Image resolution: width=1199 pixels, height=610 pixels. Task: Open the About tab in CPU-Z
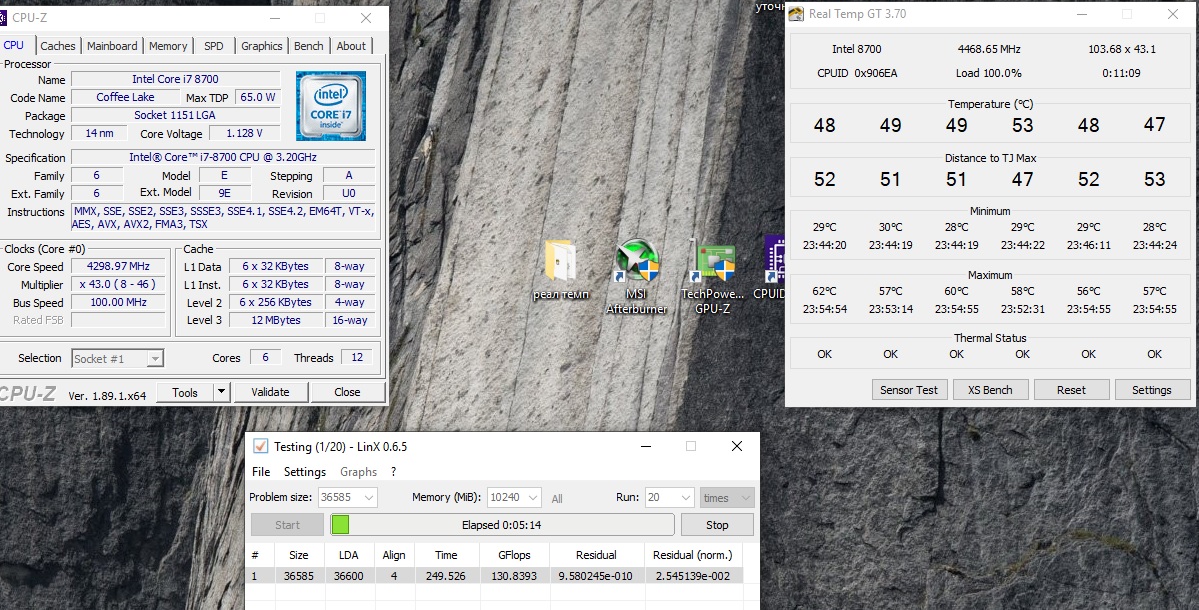pyautogui.click(x=351, y=46)
